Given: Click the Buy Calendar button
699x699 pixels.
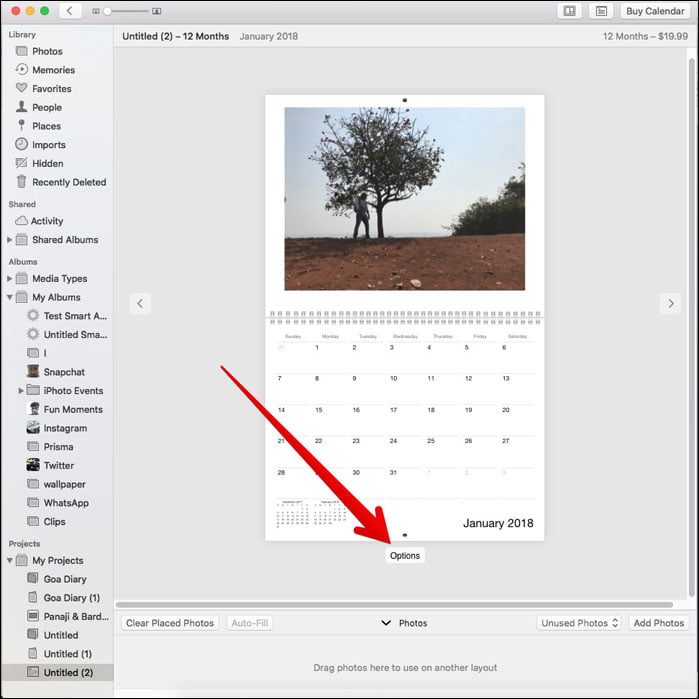Looking at the screenshot, I should (655, 11).
